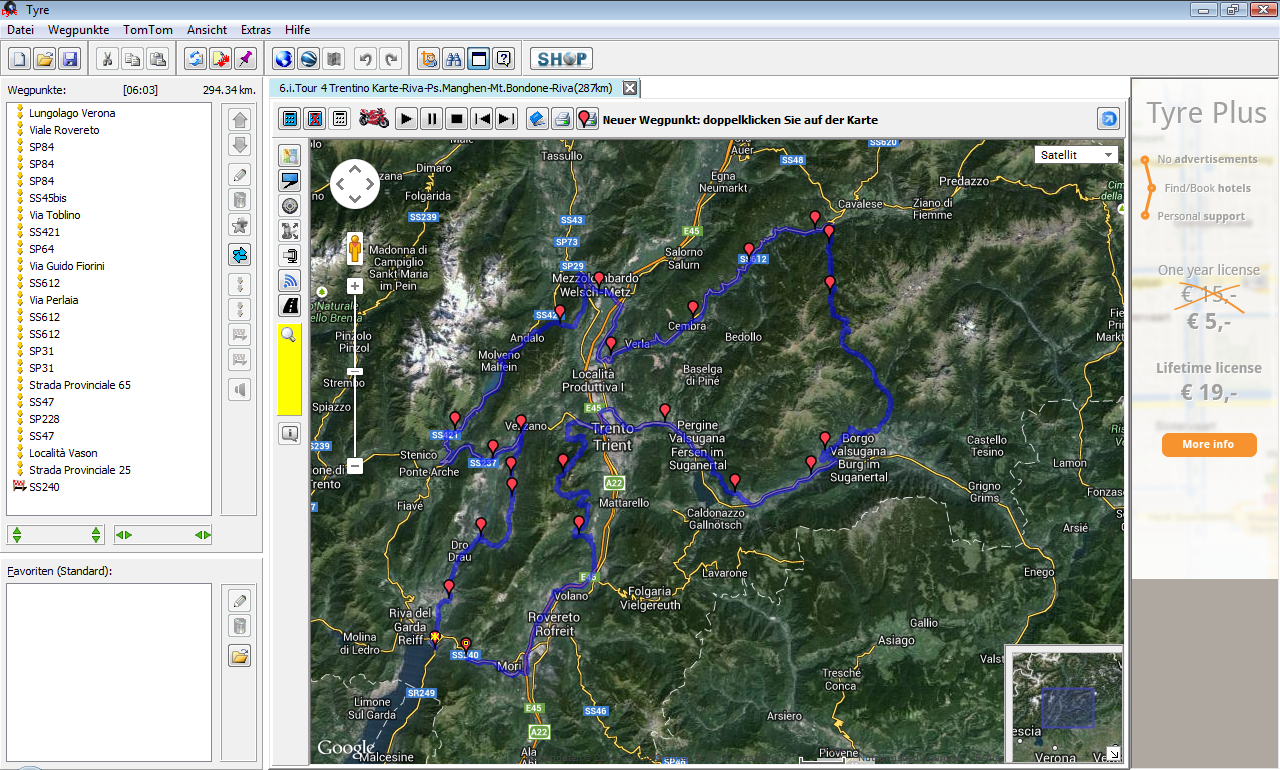1280x770 pixels.
Task: Click the road icon in the map sidebar
Action: pos(290,306)
